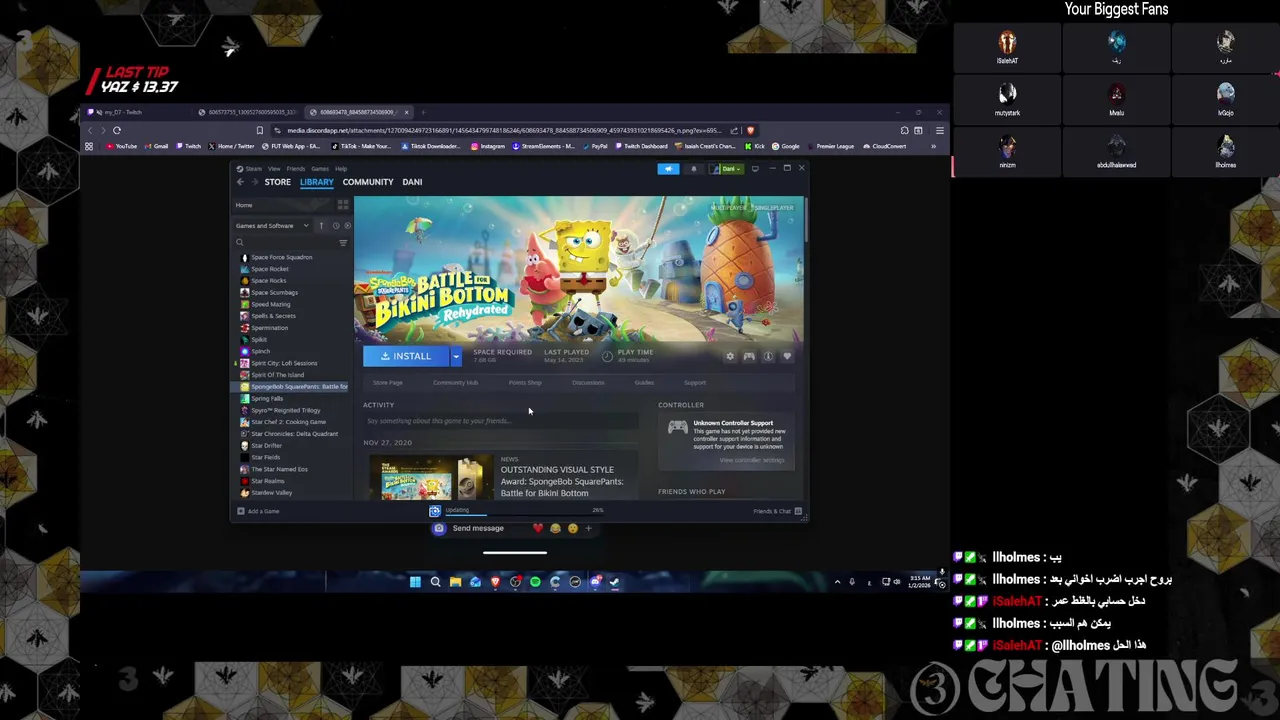Open the Games menu
1280x720 pixels.
320,169
